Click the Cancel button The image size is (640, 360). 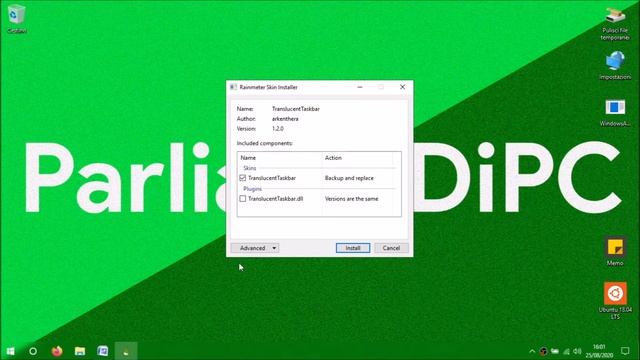[391, 248]
